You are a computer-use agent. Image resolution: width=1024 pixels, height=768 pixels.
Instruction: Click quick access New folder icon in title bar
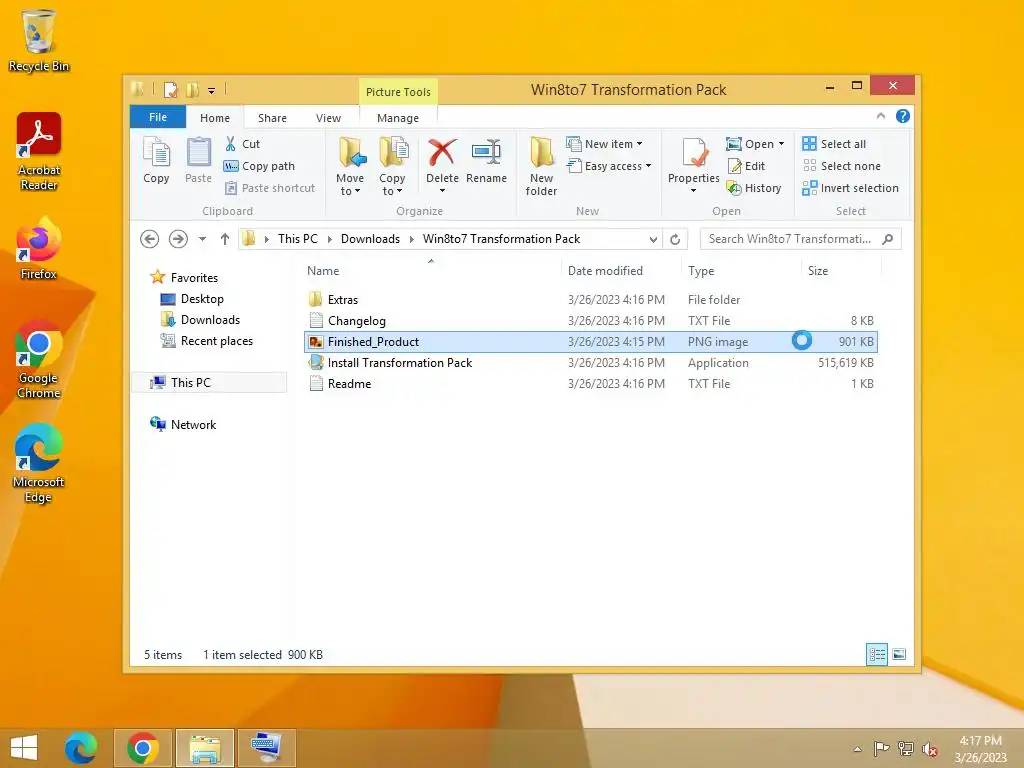(192, 89)
